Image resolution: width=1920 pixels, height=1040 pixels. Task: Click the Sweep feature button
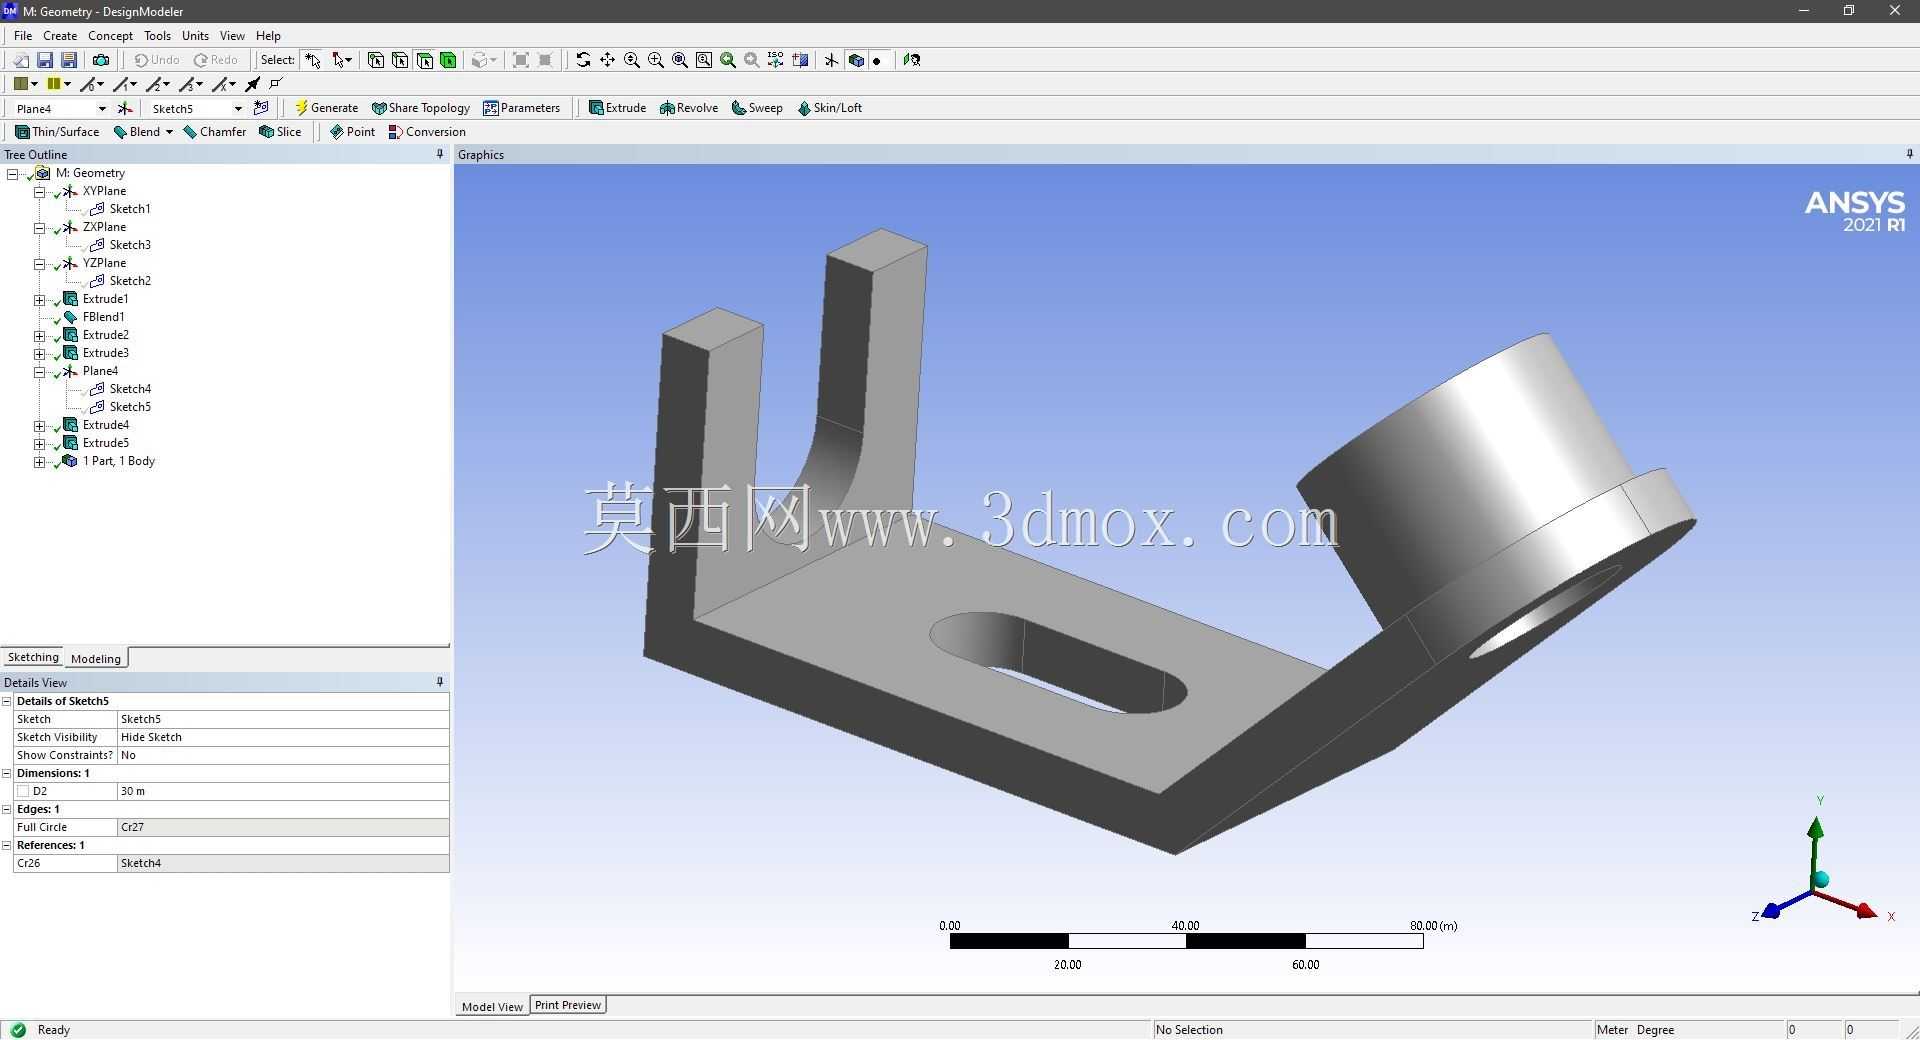[x=757, y=108]
